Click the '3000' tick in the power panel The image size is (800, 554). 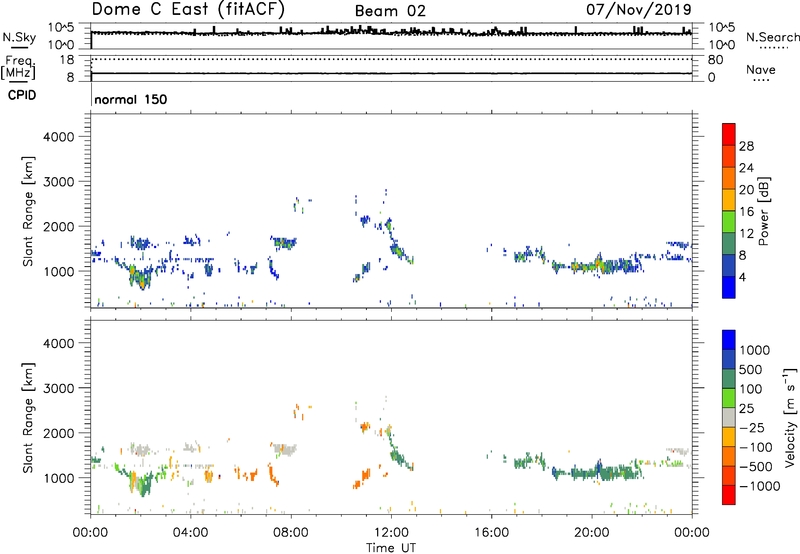58,182
